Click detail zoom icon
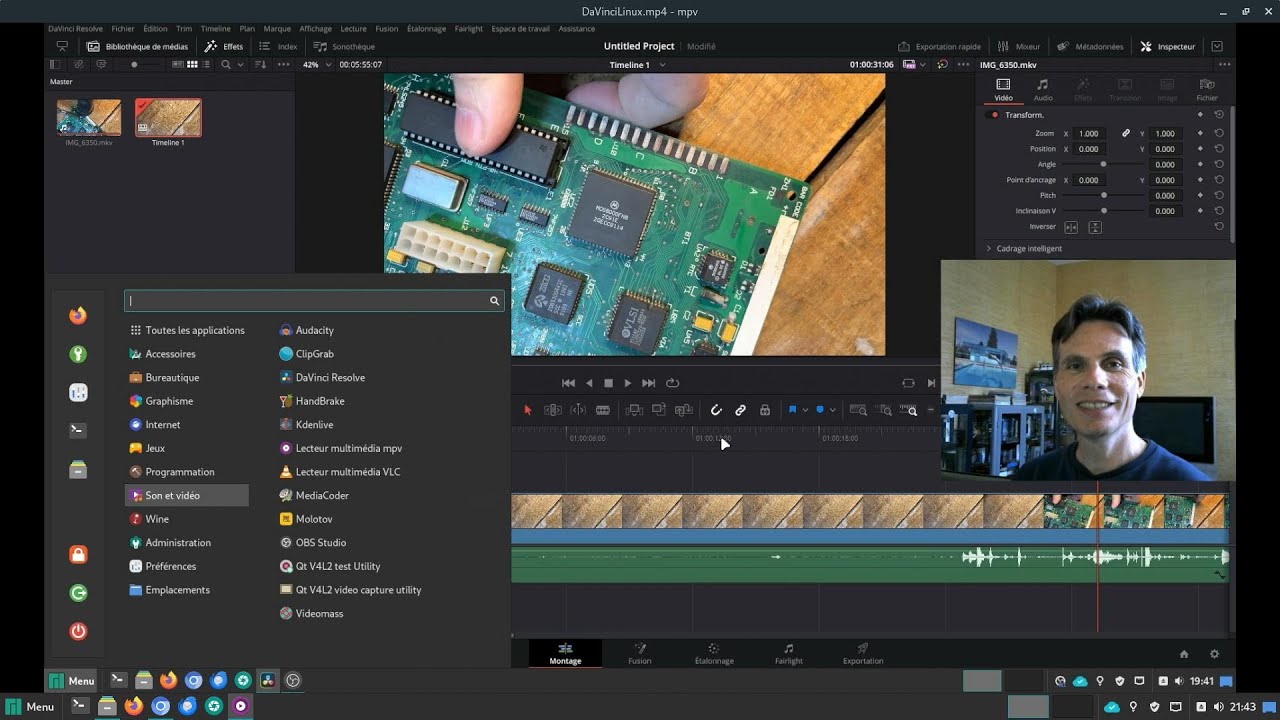This screenshot has width=1280, height=720. pos(884,410)
